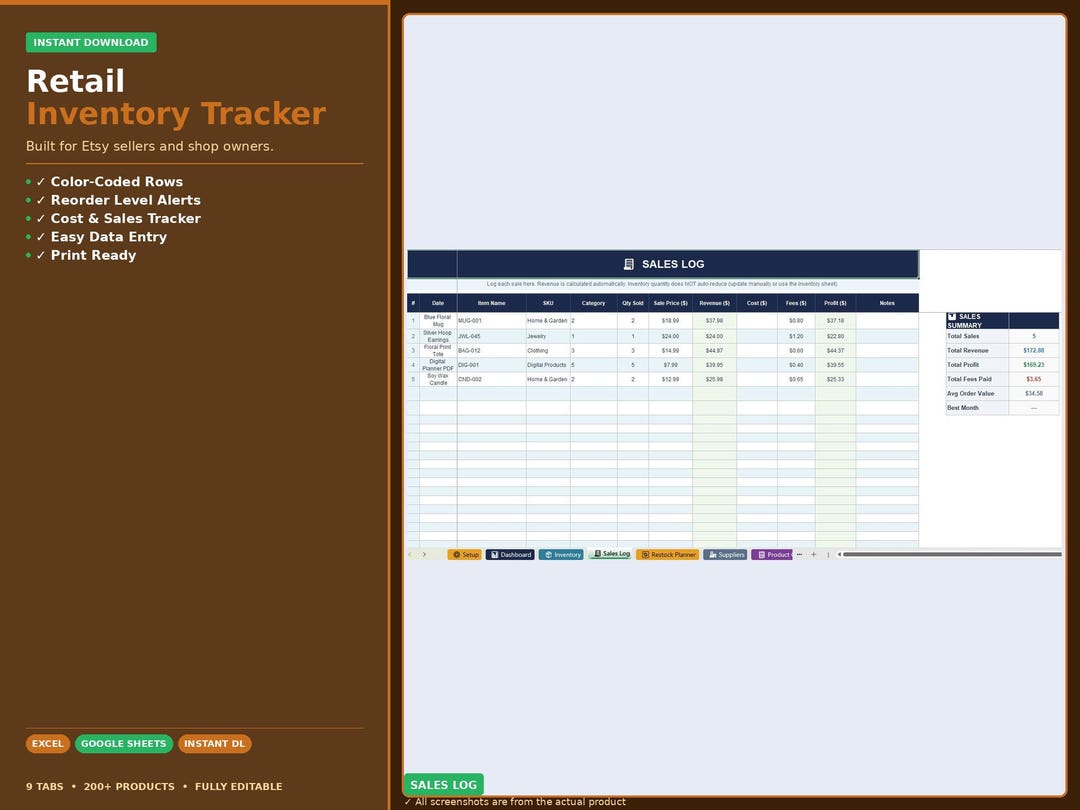
Task: Click previous sheet navigation arrow
Action: [x=410, y=554]
